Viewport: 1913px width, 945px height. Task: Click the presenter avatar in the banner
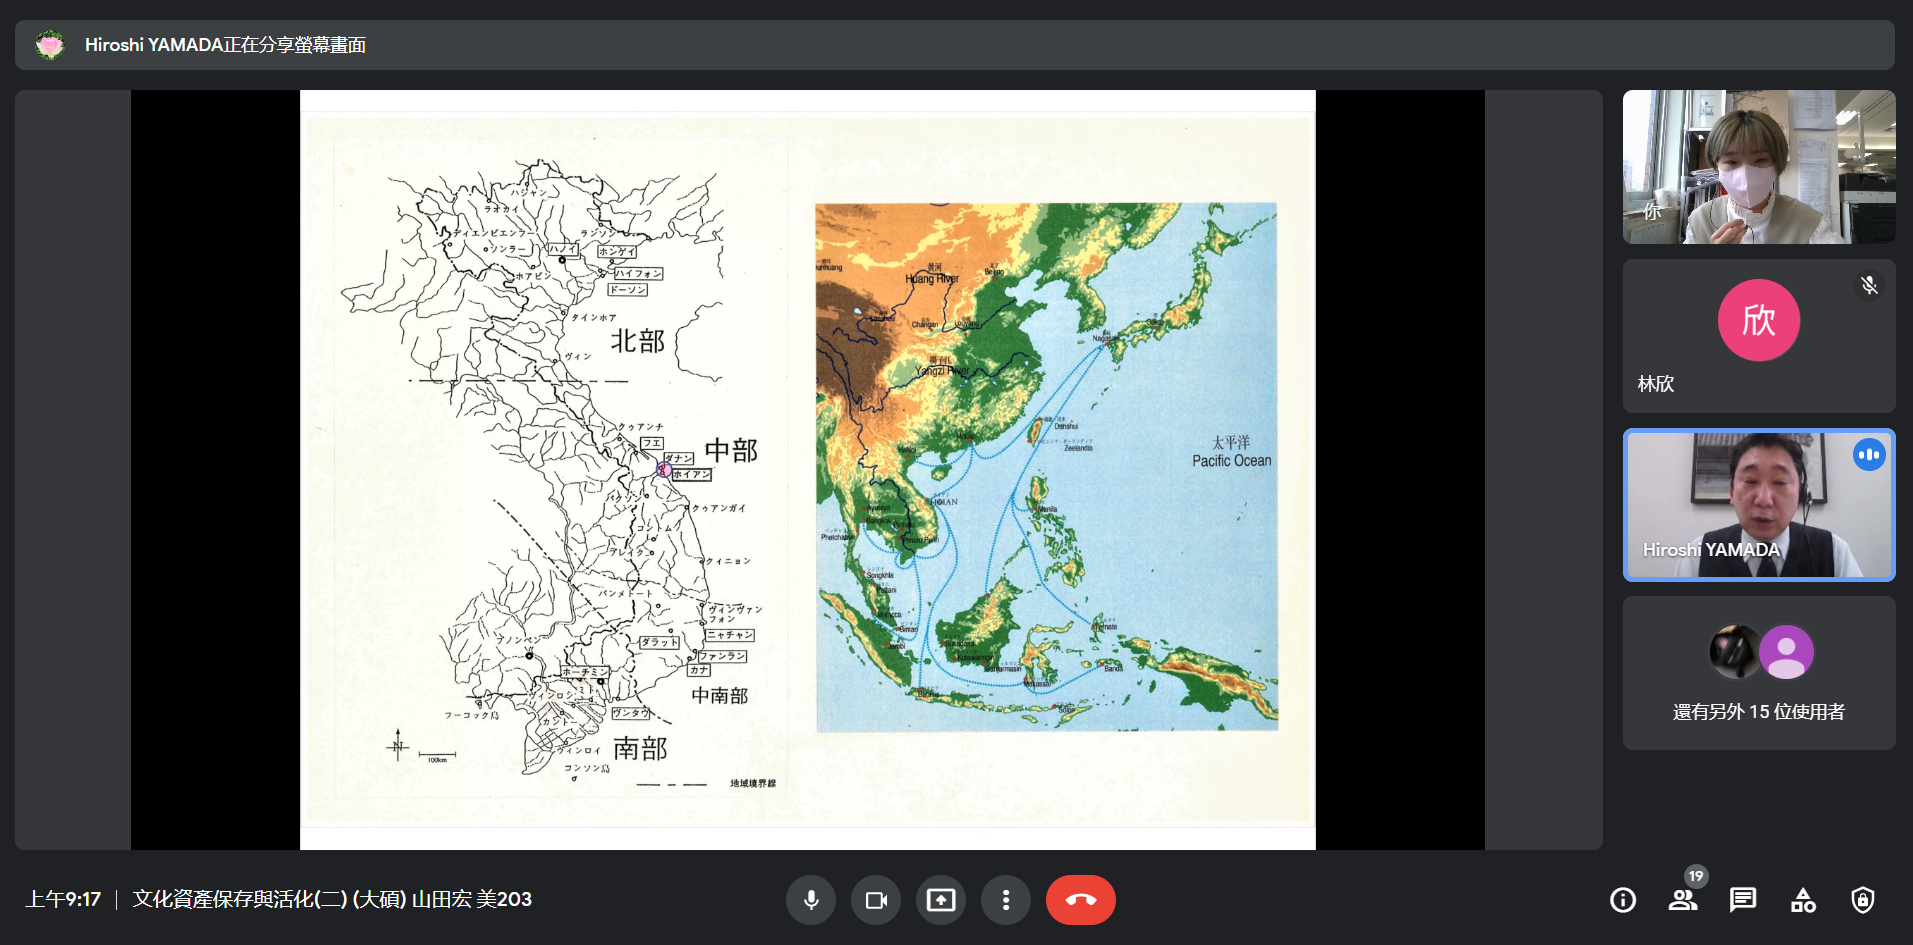point(50,45)
